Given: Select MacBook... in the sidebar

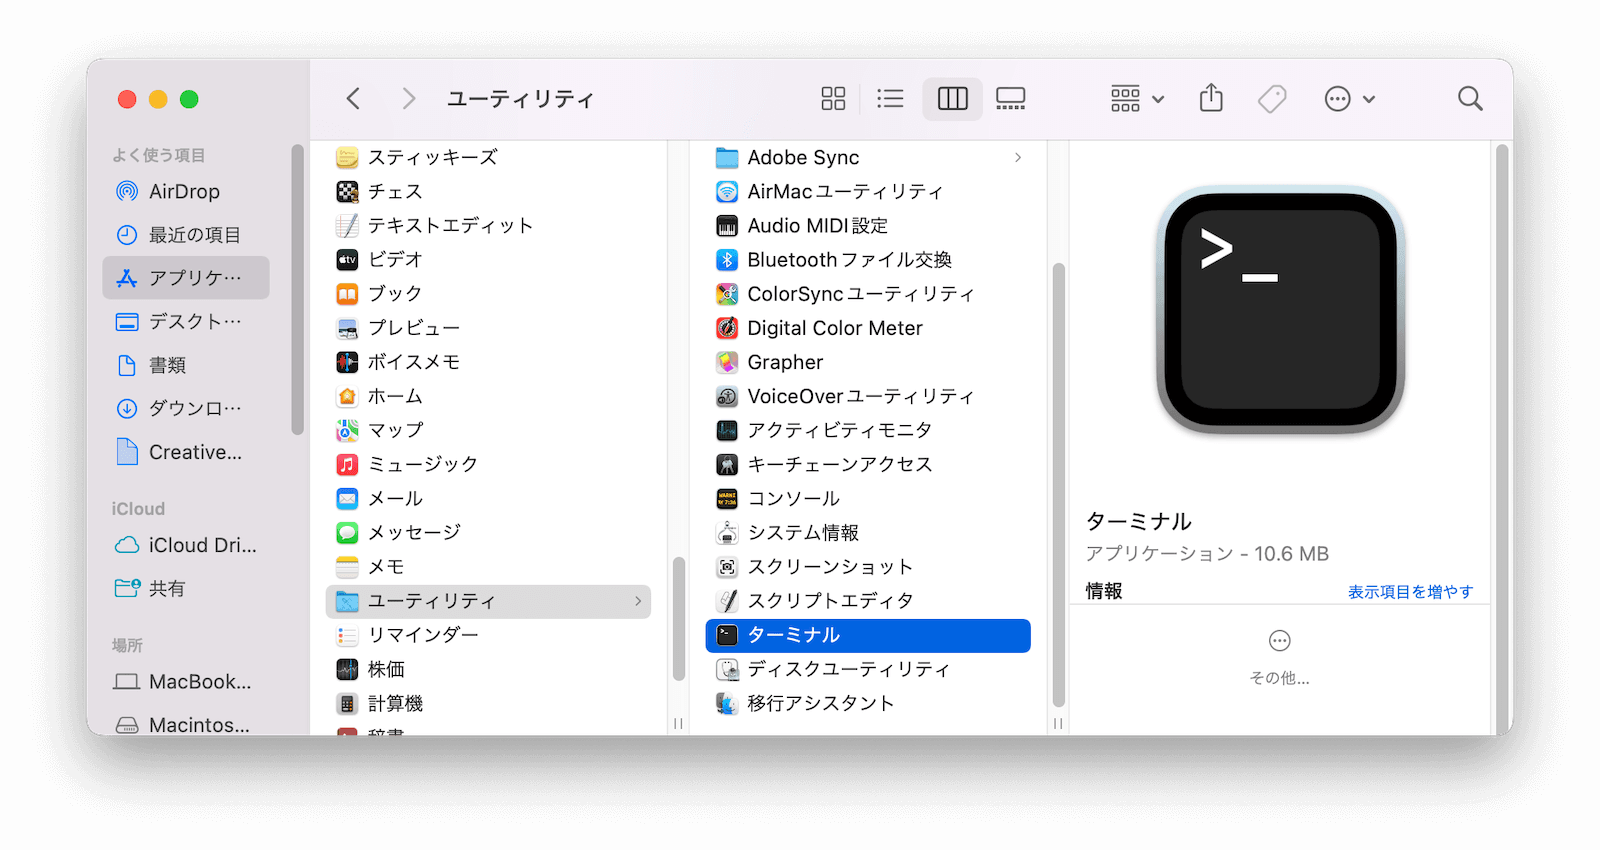Looking at the screenshot, I should point(186,682).
